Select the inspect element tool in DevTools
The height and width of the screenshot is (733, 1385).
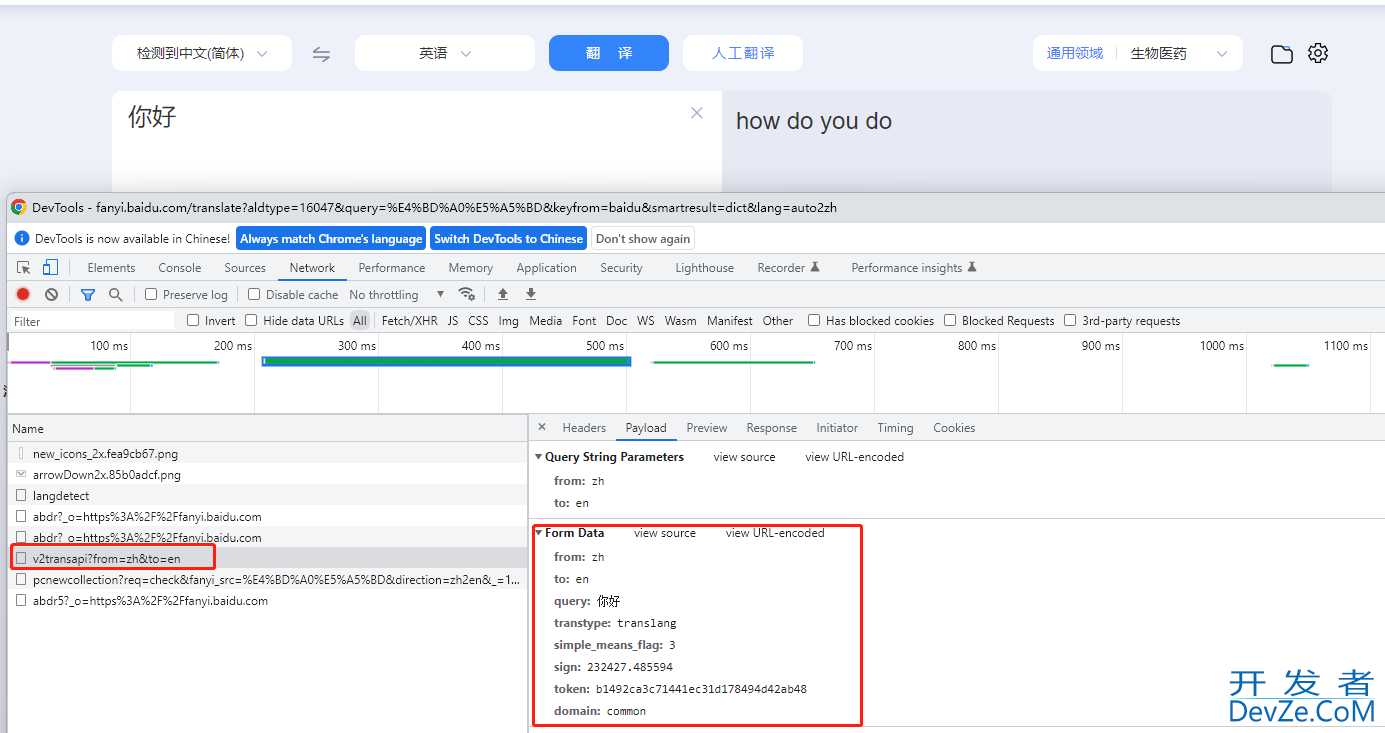pyautogui.click(x=24, y=267)
